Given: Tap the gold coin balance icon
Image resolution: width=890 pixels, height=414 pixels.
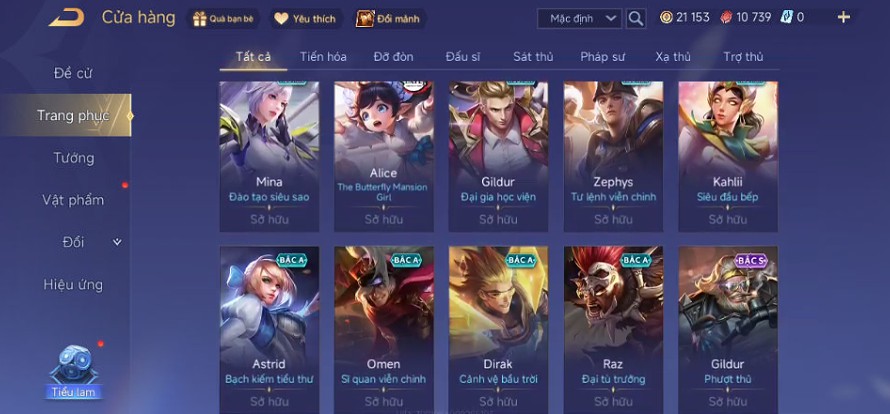Looking at the screenshot, I should tap(666, 18).
